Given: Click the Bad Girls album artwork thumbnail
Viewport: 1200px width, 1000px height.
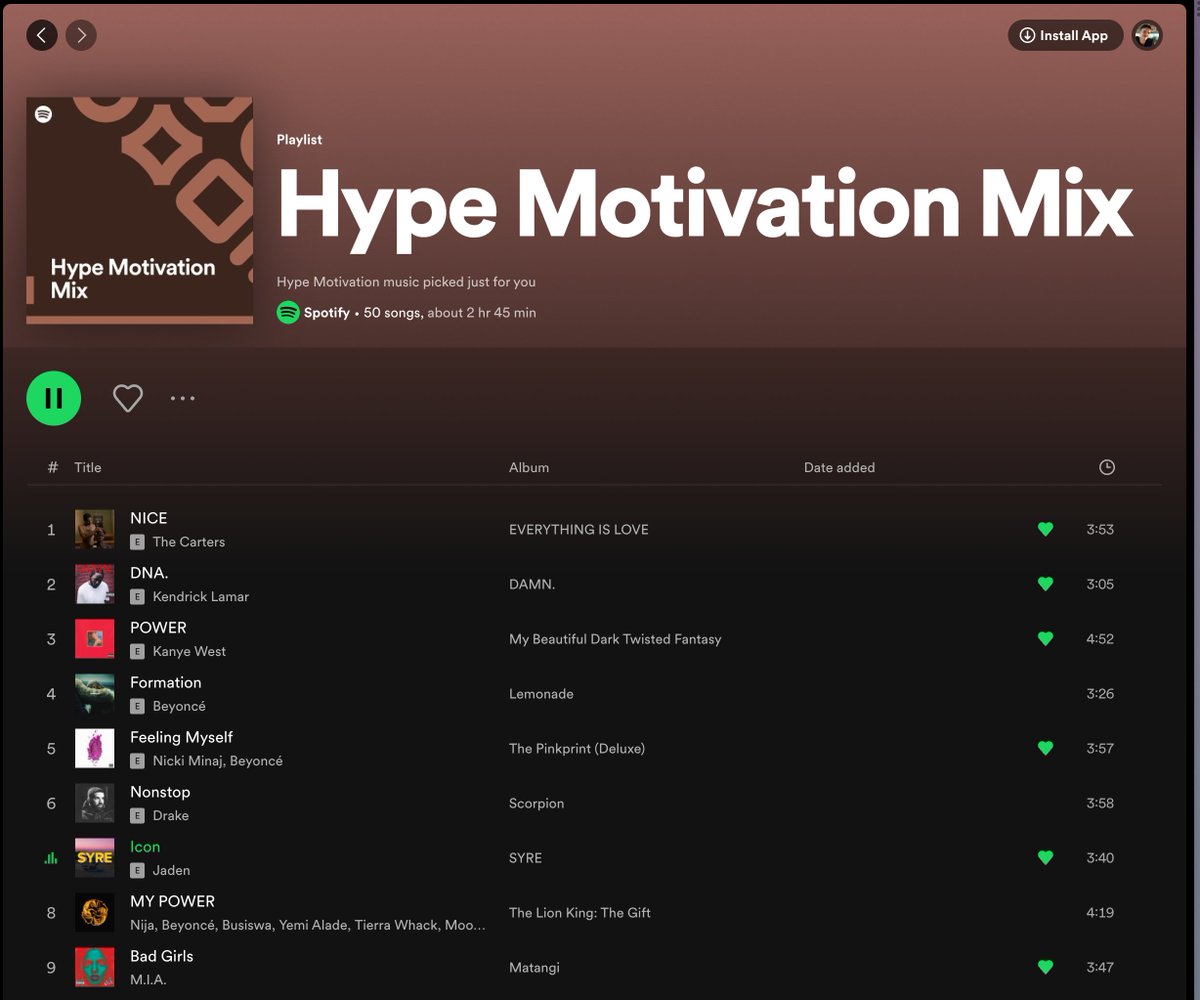Looking at the screenshot, I should click(94, 967).
